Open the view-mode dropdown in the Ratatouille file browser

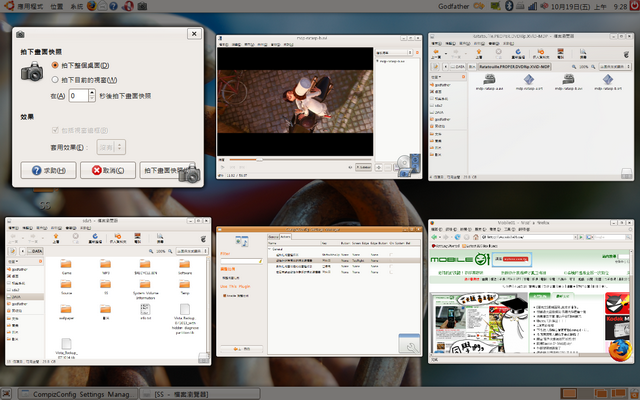(615, 67)
